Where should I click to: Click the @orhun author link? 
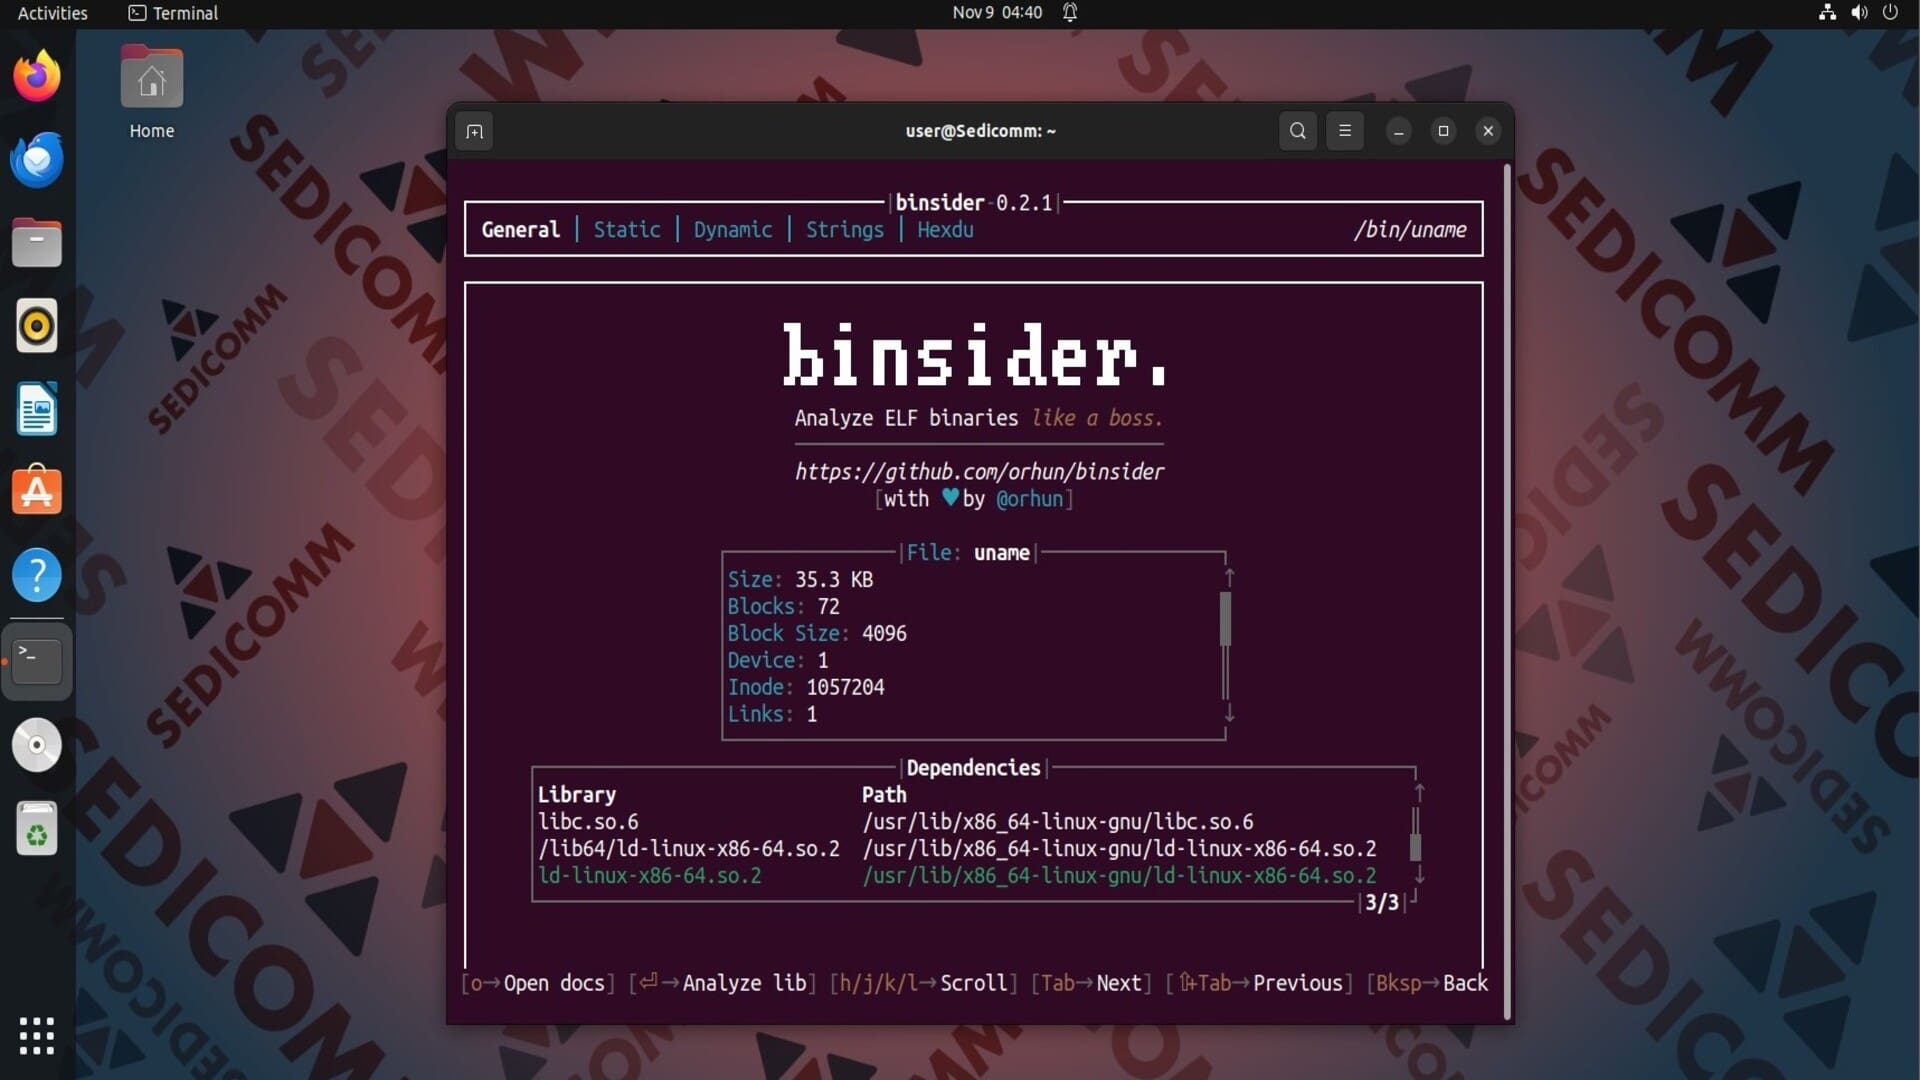pyautogui.click(x=1030, y=499)
